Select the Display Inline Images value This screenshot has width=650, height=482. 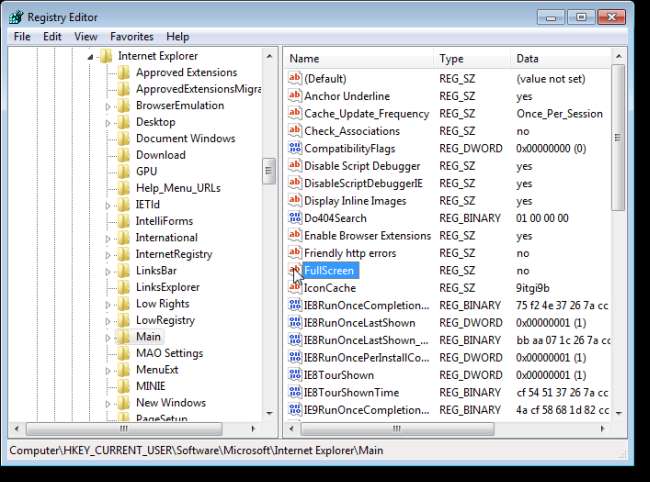coord(355,201)
